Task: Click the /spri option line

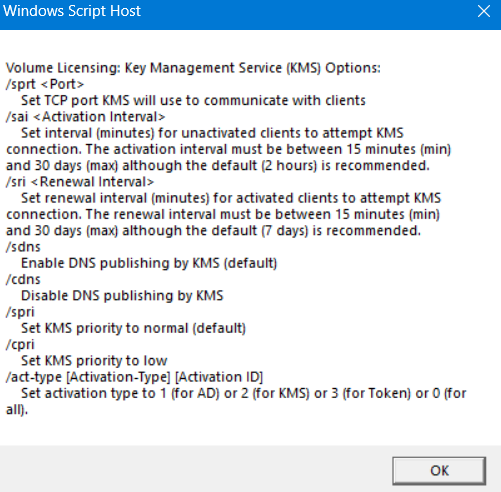Action: pos(20,312)
